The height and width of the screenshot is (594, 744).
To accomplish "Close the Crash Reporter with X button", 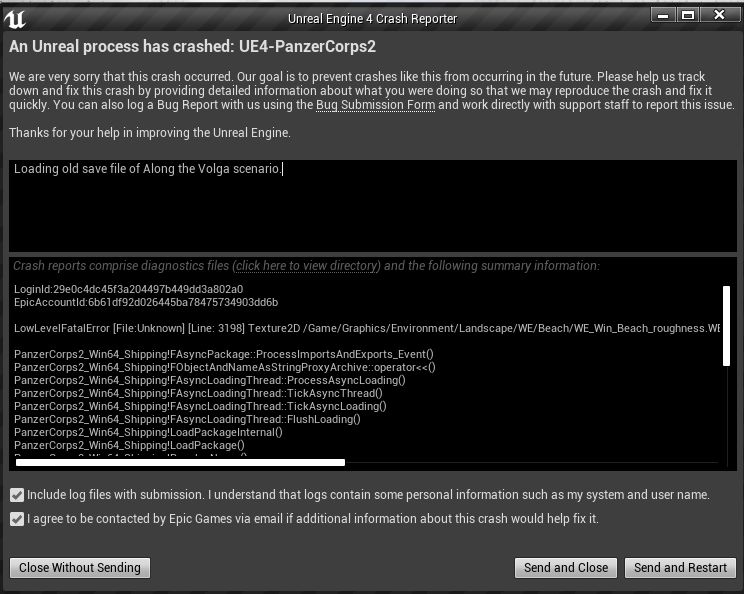I will pyautogui.click(x=719, y=15).
